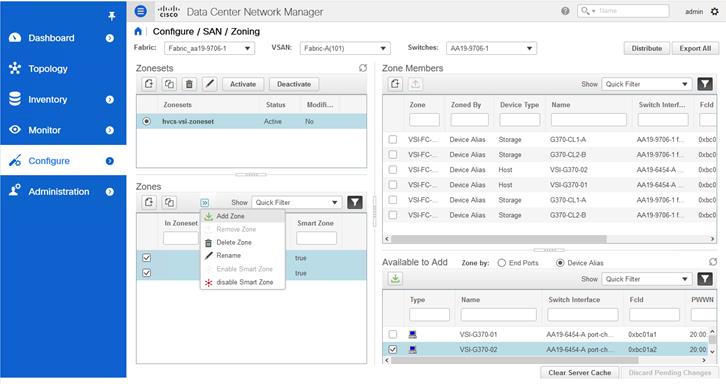Choose Delete Zone from the menu

243,242
